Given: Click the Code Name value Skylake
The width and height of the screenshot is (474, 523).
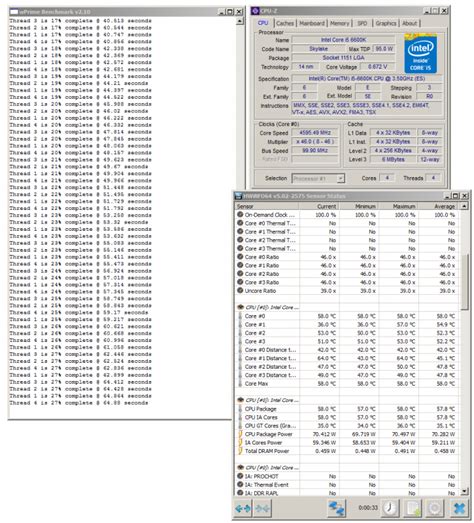Looking at the screenshot, I should [318, 49].
